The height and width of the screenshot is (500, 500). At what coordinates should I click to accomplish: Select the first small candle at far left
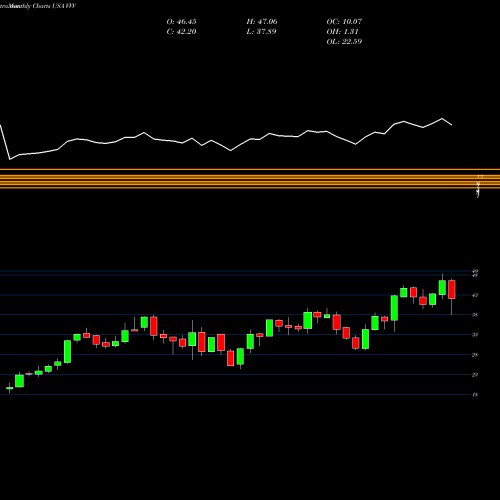click(x=10, y=388)
